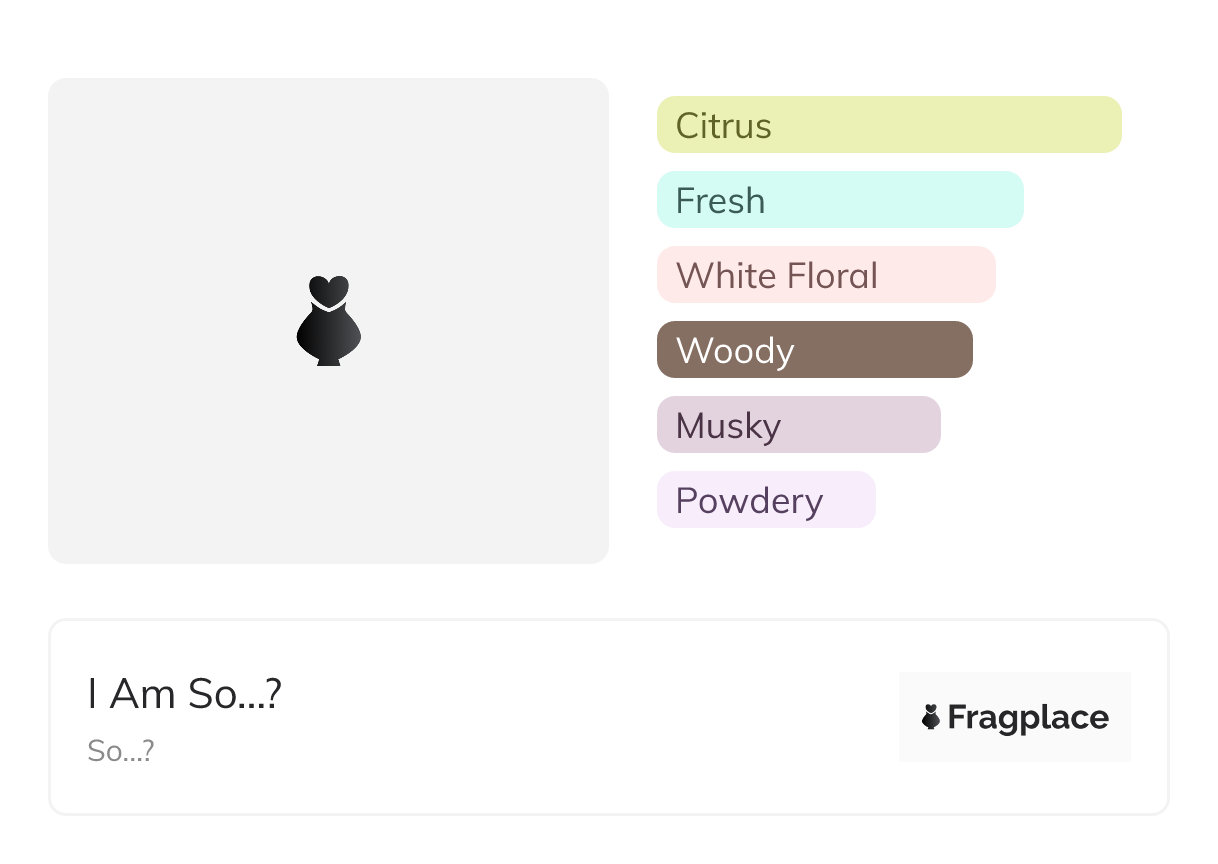Screen dimensions: 1218x864
Task: Click the Fragplace wordmark text
Action: pyautogui.click(x=1028, y=718)
